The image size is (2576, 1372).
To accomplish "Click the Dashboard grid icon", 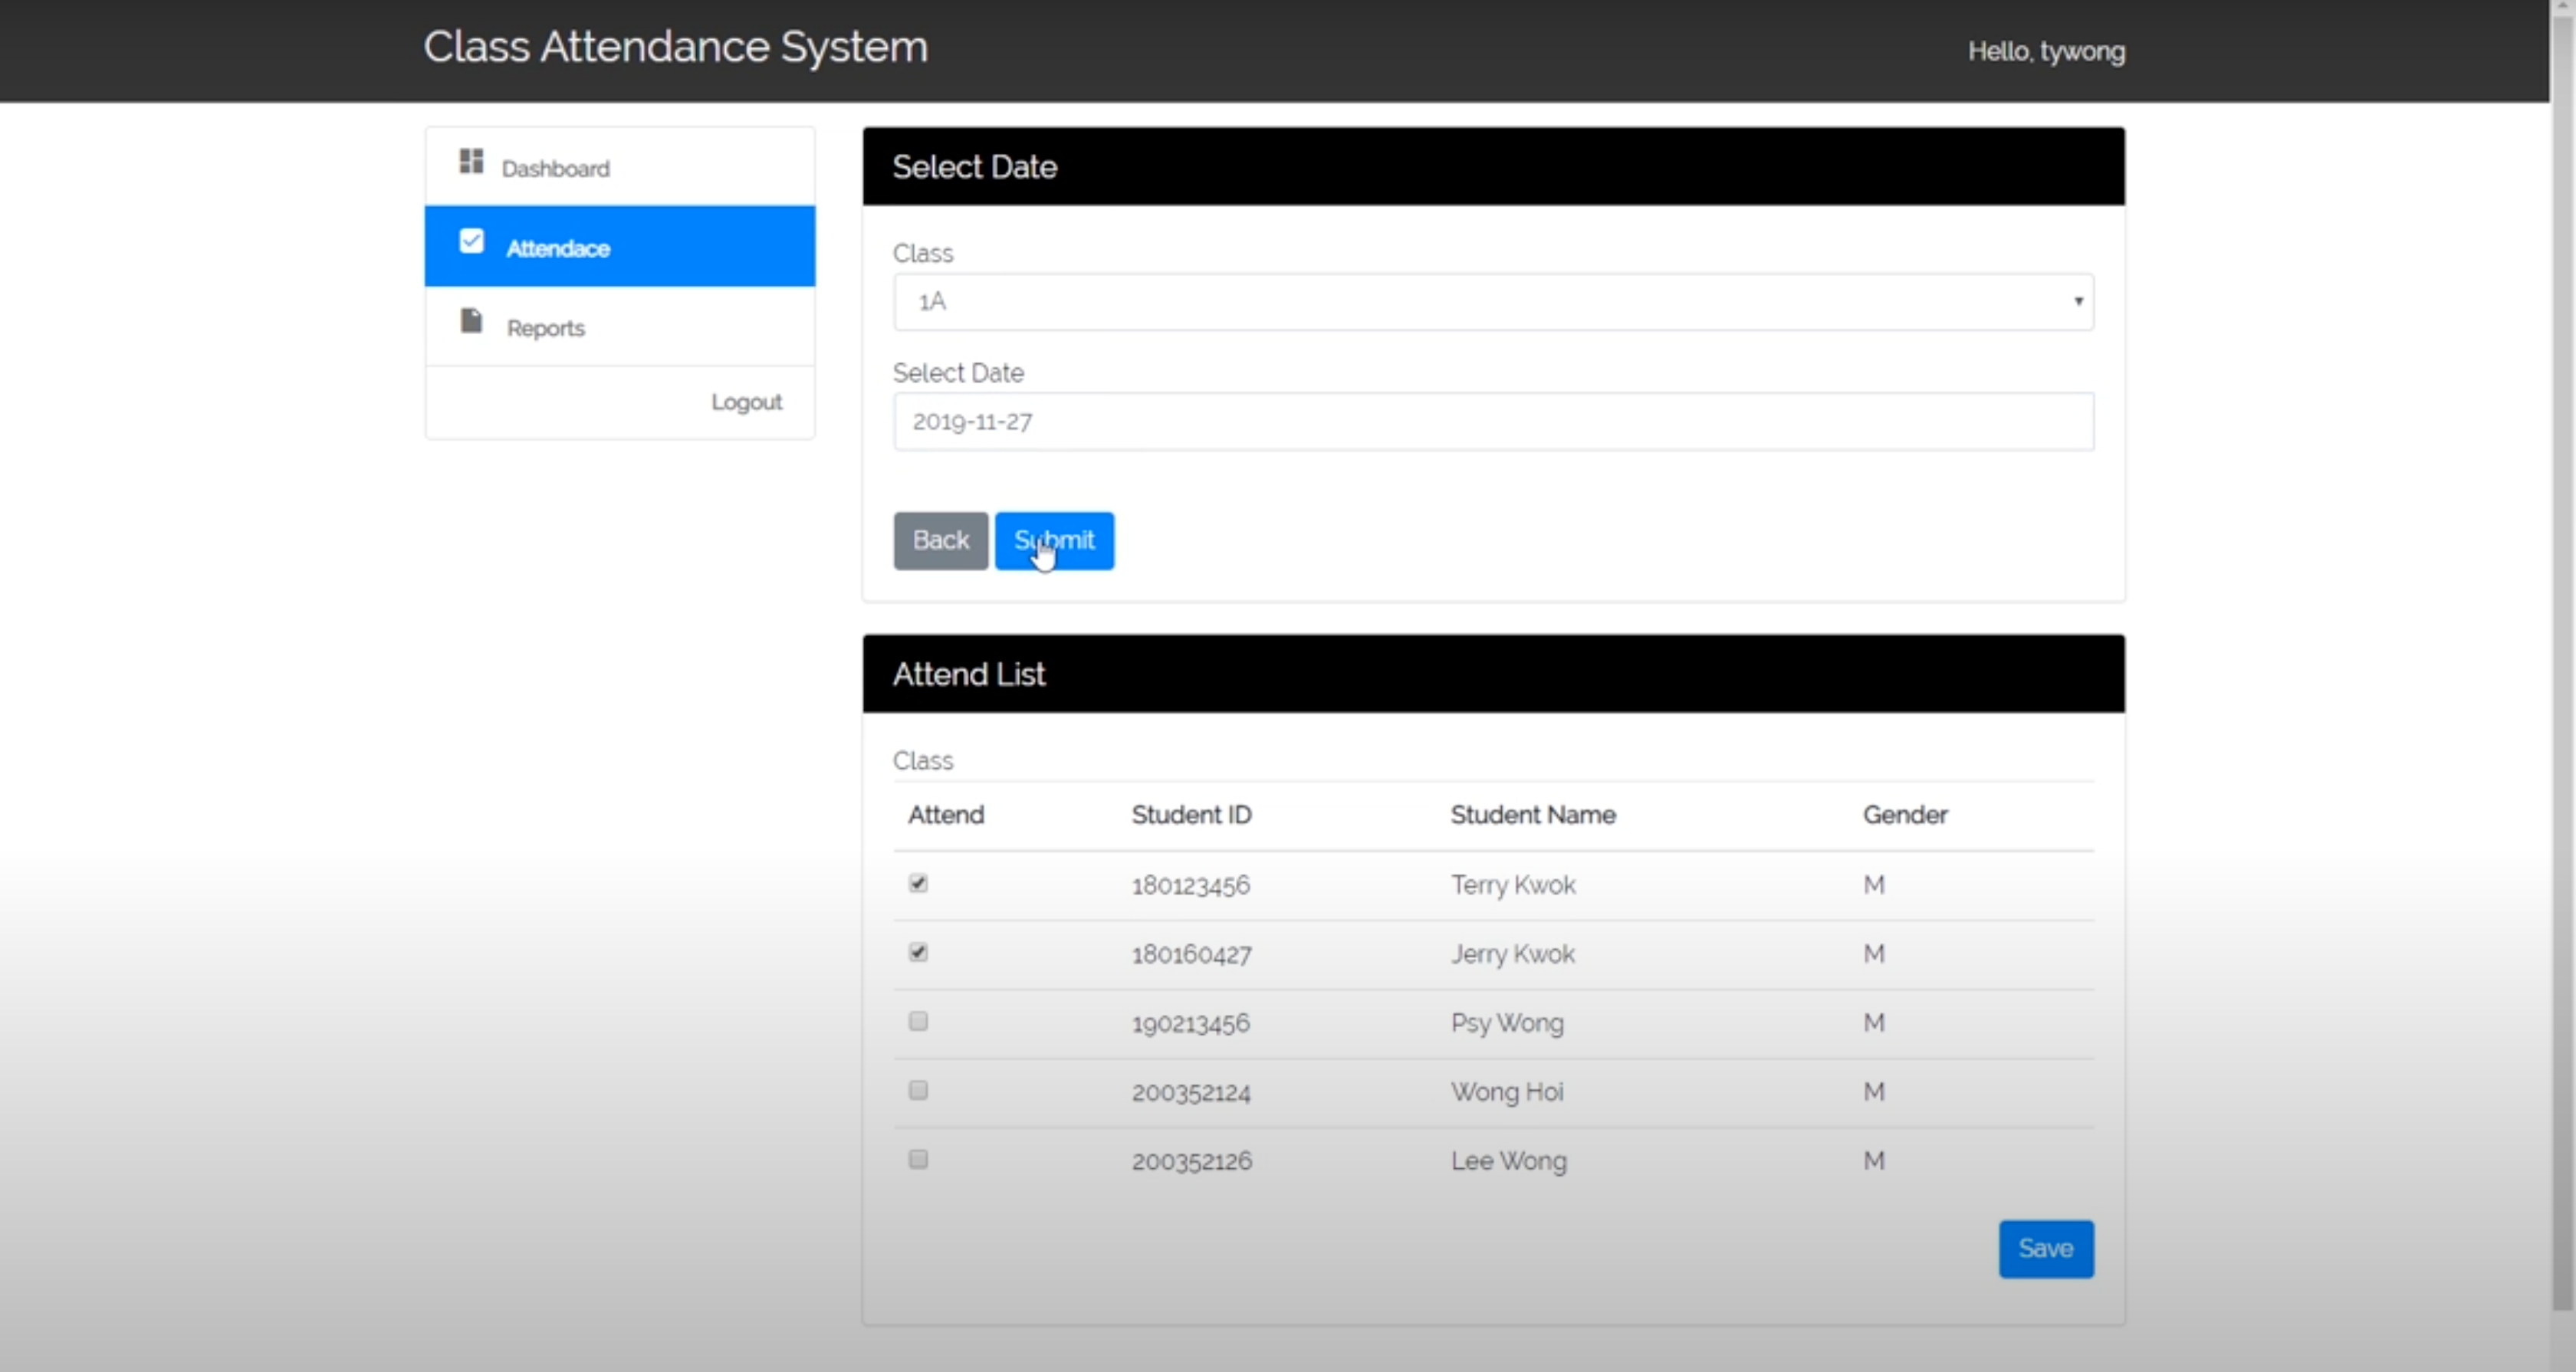I will (x=471, y=161).
